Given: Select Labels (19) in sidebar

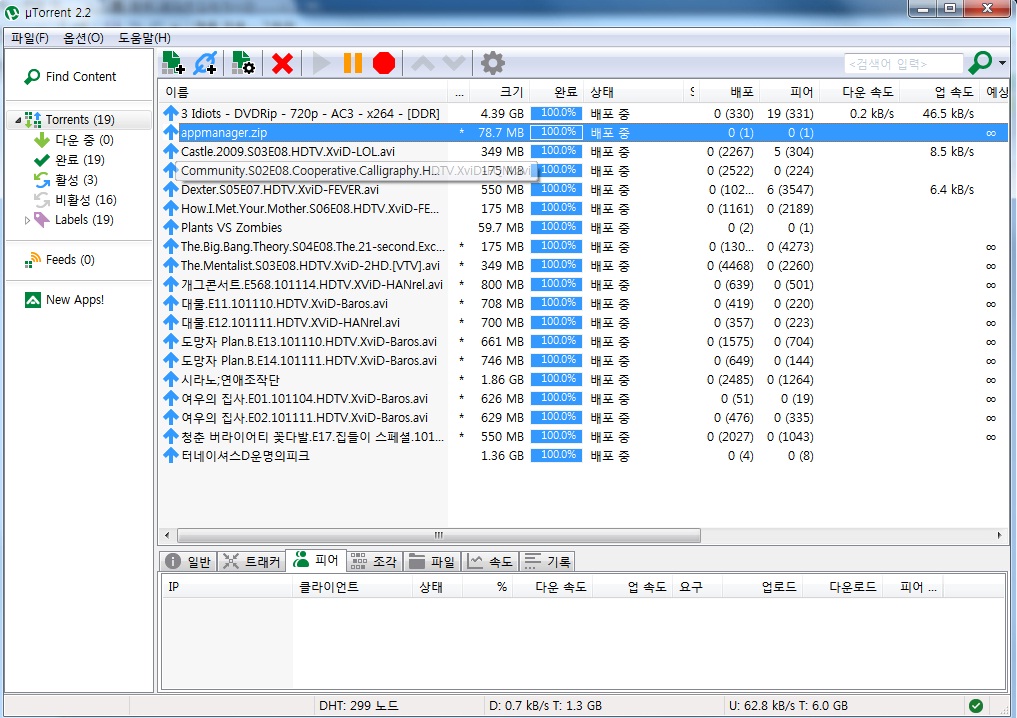Looking at the screenshot, I should pos(73,220).
